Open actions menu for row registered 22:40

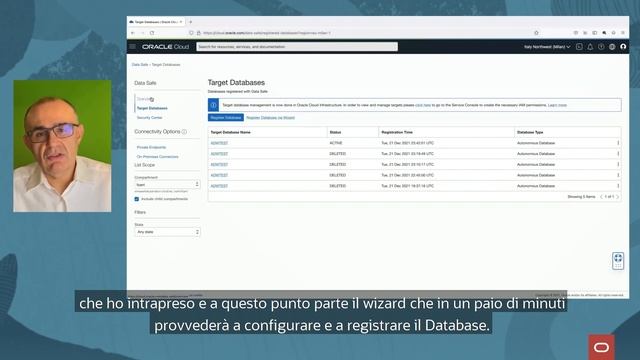click(618, 175)
